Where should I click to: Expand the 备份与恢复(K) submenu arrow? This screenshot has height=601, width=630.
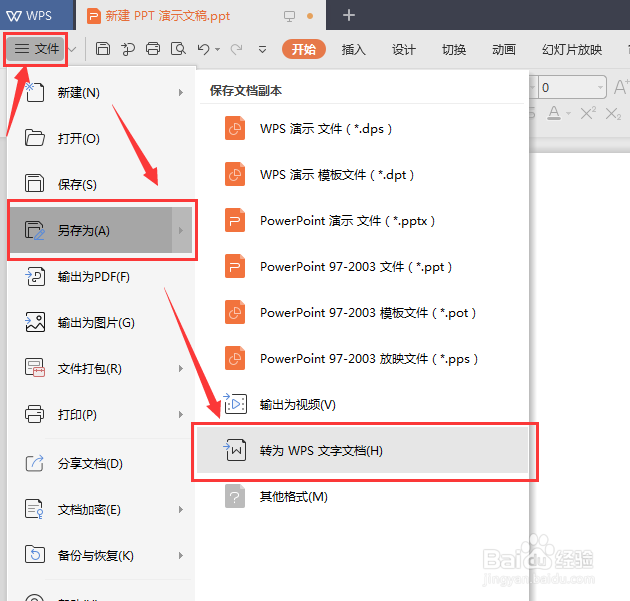pyautogui.click(x=181, y=556)
